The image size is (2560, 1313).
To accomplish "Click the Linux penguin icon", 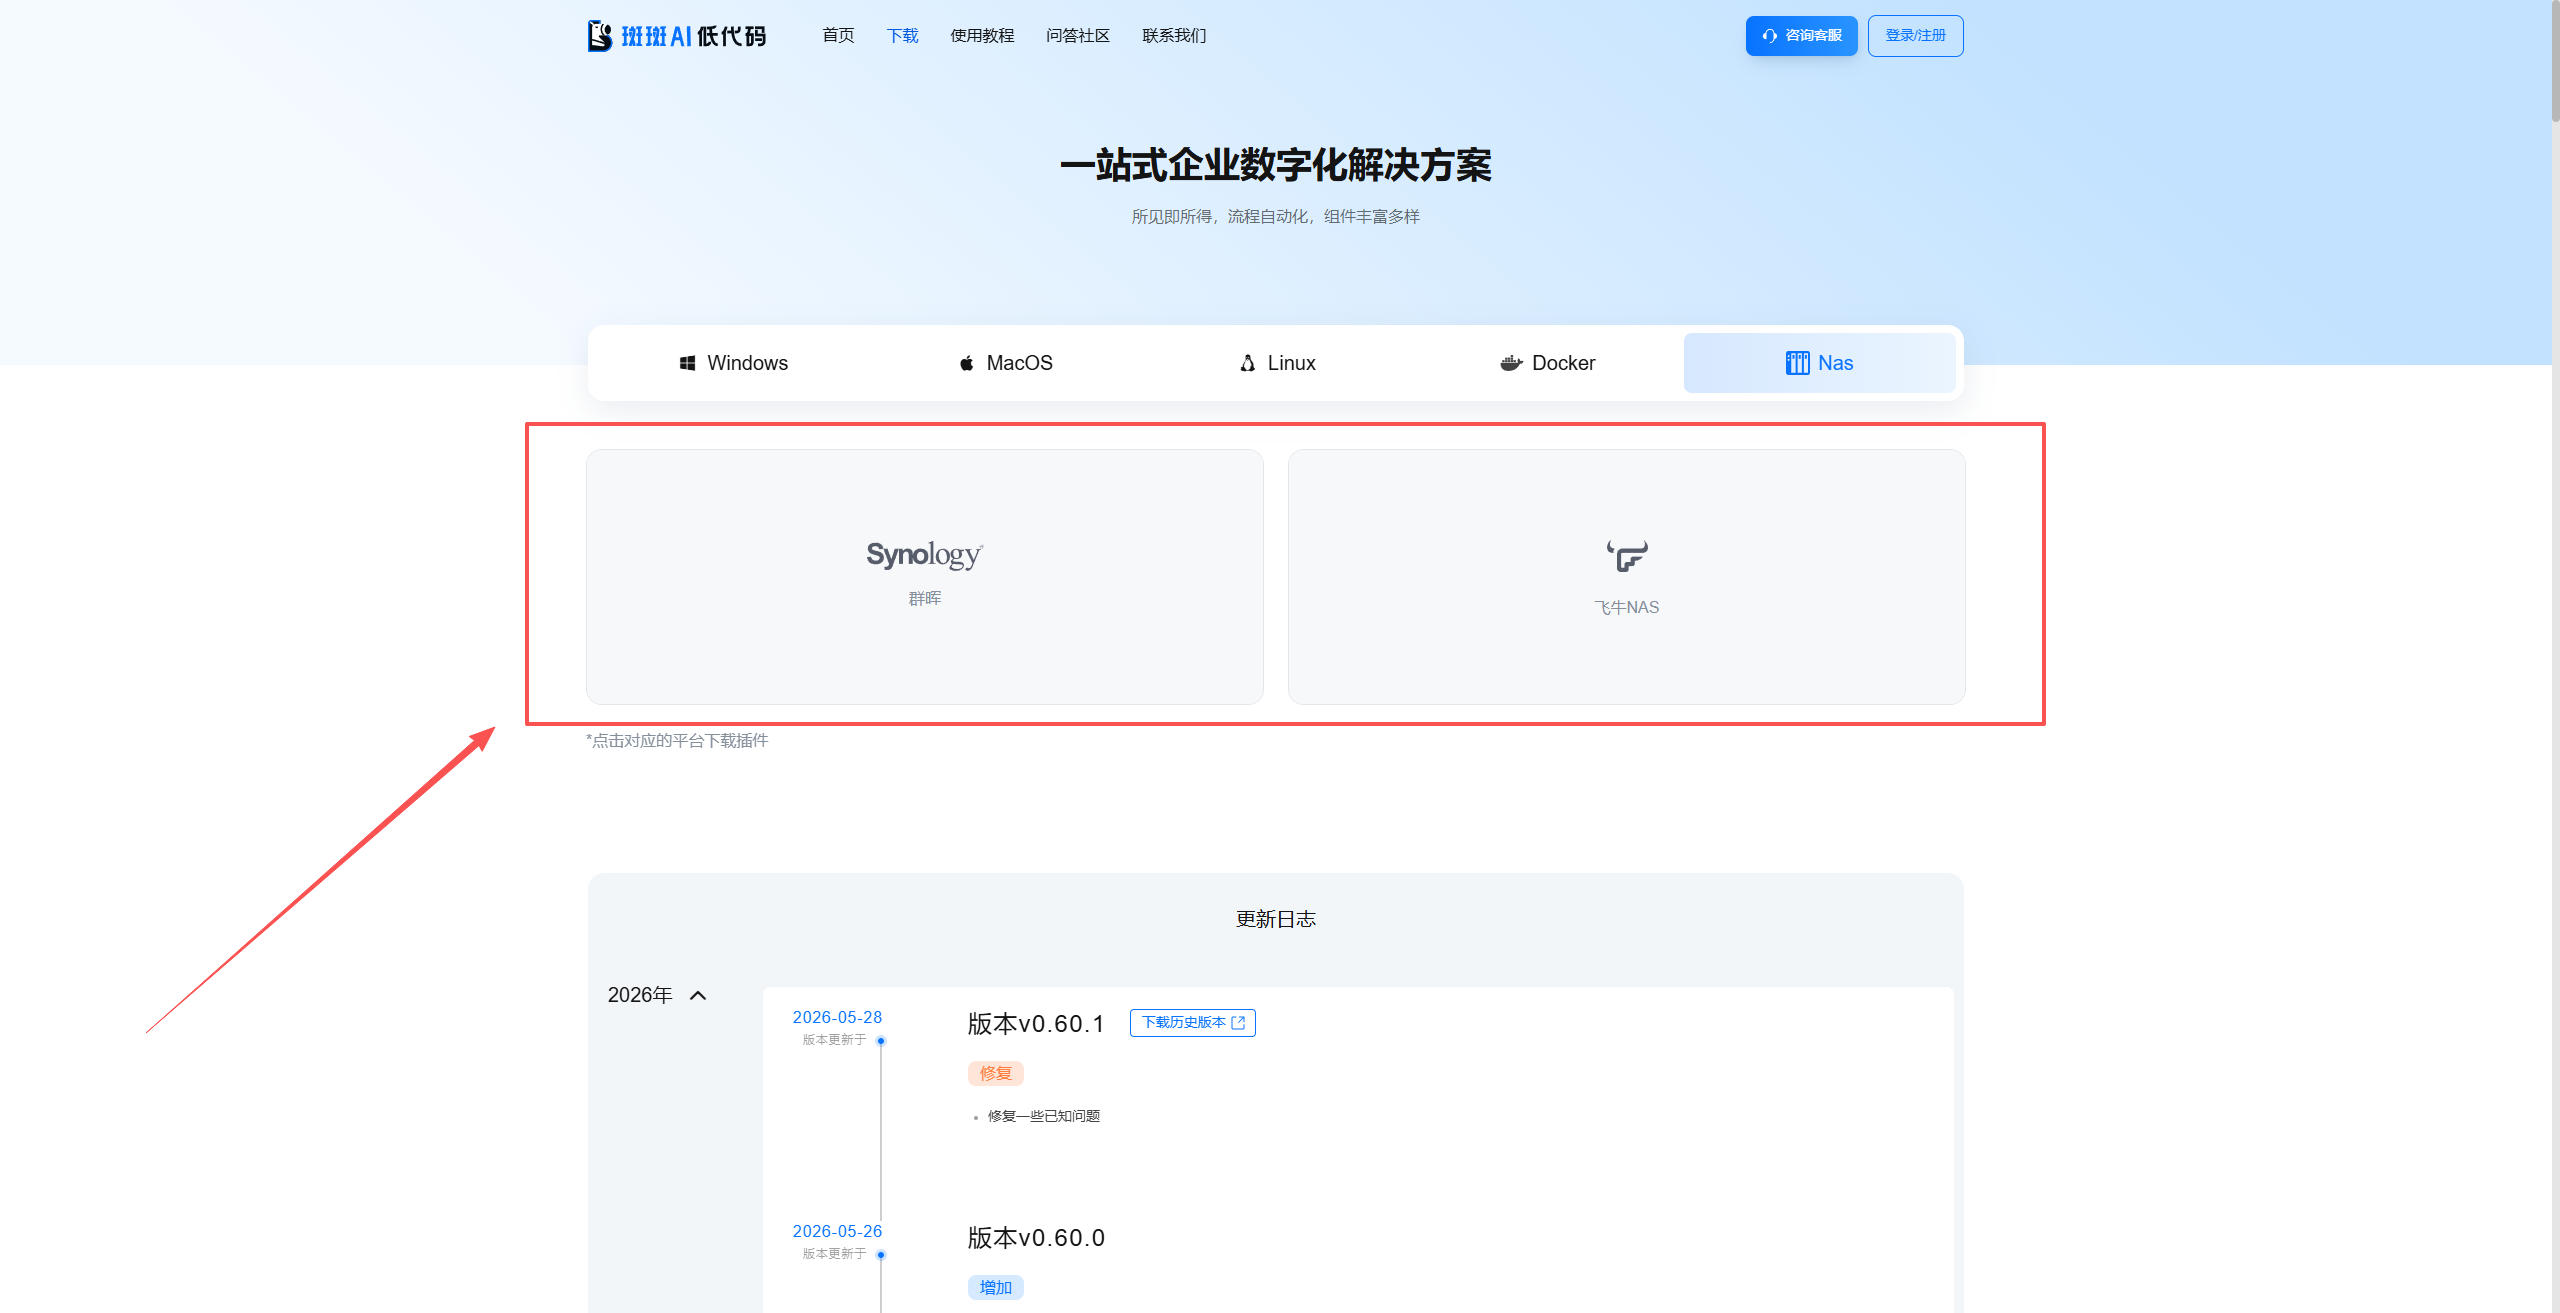I will pos(1248,363).
